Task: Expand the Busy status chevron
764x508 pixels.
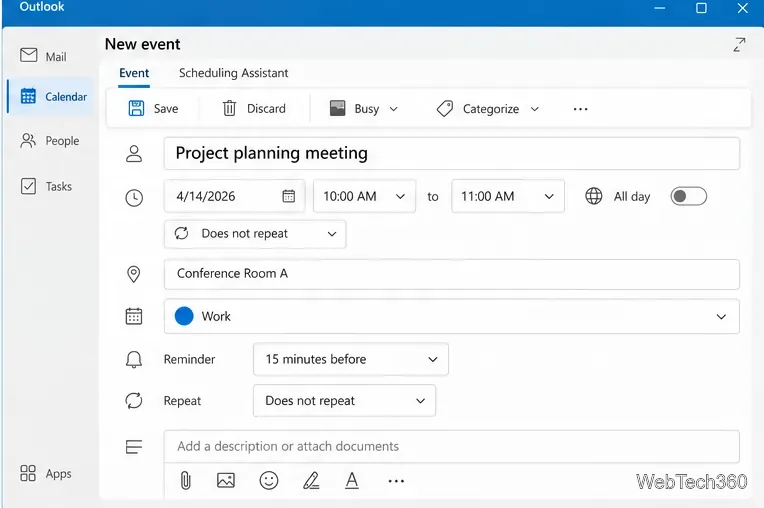Action: (394, 109)
